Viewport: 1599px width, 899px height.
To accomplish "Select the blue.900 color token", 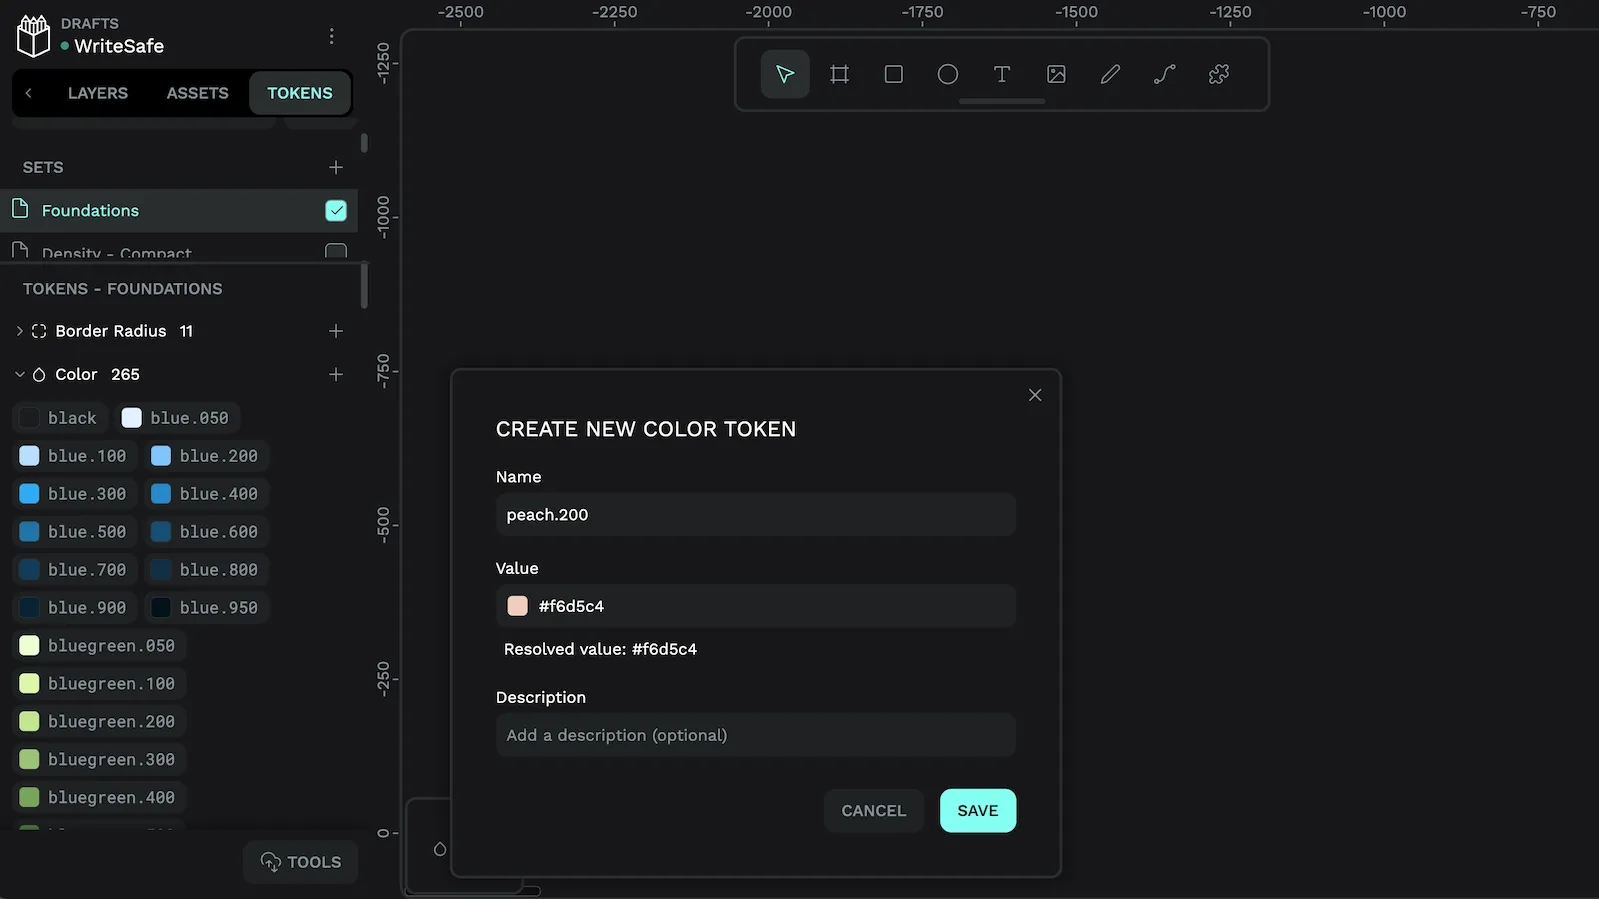I will 74,608.
